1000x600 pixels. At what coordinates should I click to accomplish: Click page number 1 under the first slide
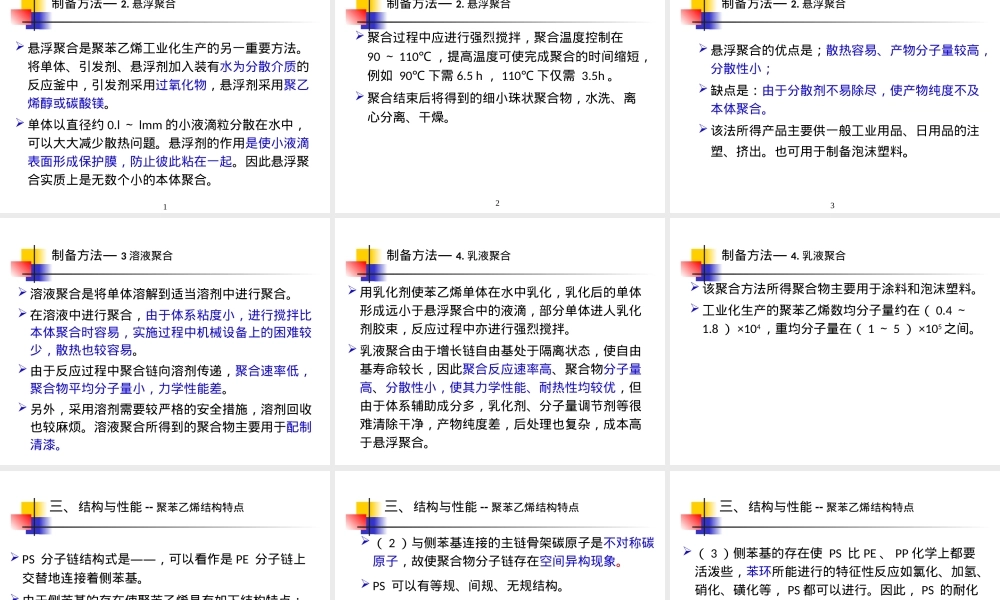tap(165, 207)
